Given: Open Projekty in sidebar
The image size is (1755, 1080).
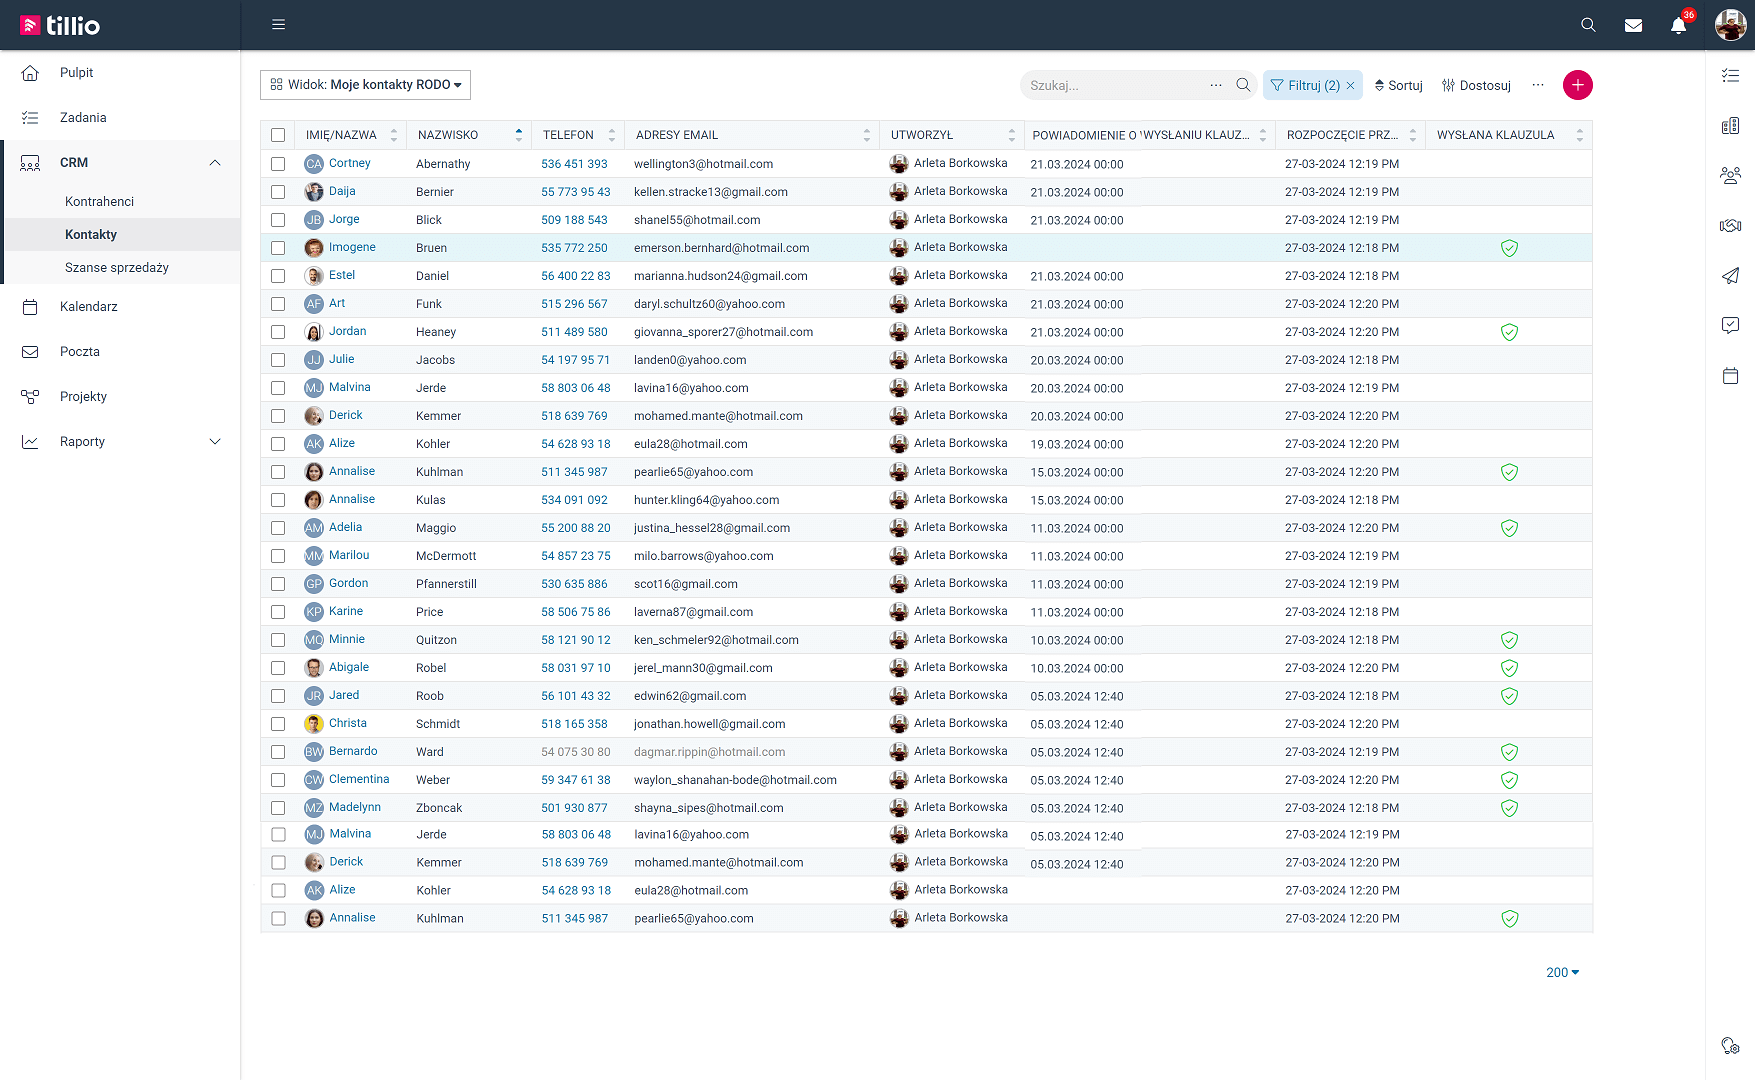Looking at the screenshot, I should (x=83, y=397).
